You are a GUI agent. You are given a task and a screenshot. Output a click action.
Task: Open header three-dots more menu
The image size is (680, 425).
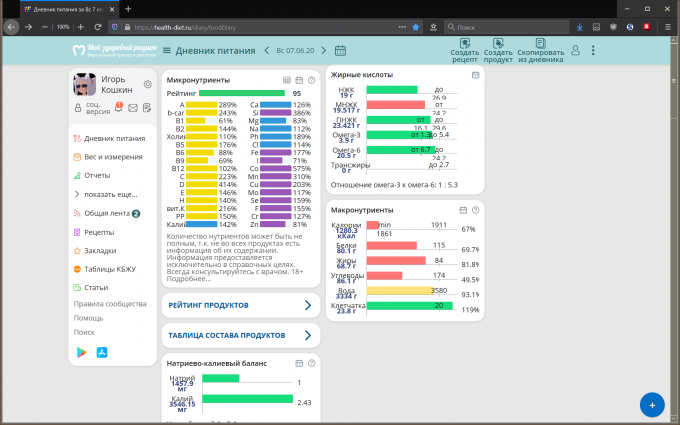pyautogui.click(x=593, y=50)
